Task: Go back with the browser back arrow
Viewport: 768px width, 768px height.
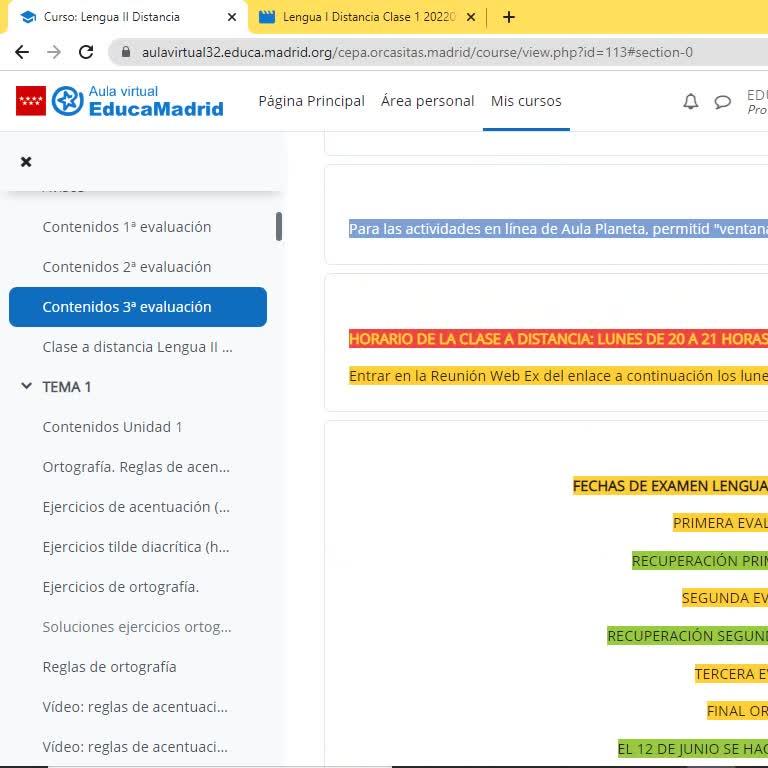Action: [x=22, y=52]
